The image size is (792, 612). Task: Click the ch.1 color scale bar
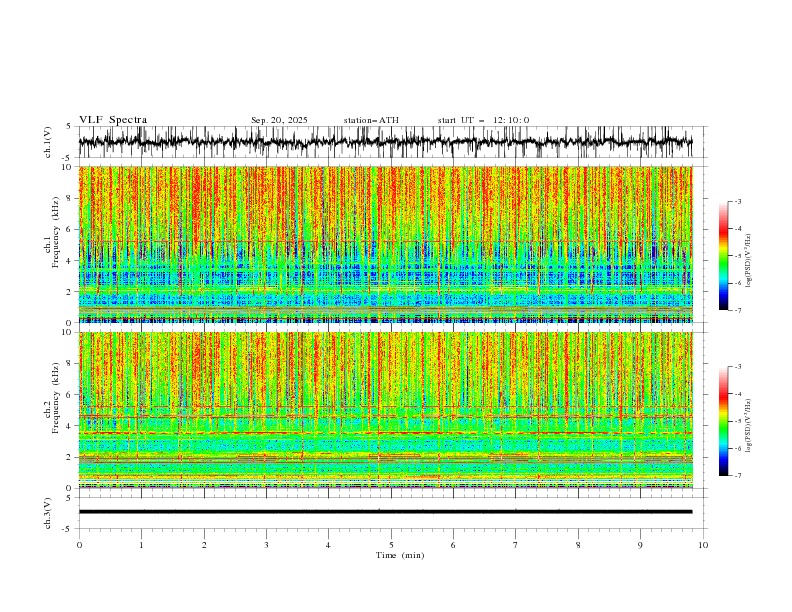click(x=723, y=255)
